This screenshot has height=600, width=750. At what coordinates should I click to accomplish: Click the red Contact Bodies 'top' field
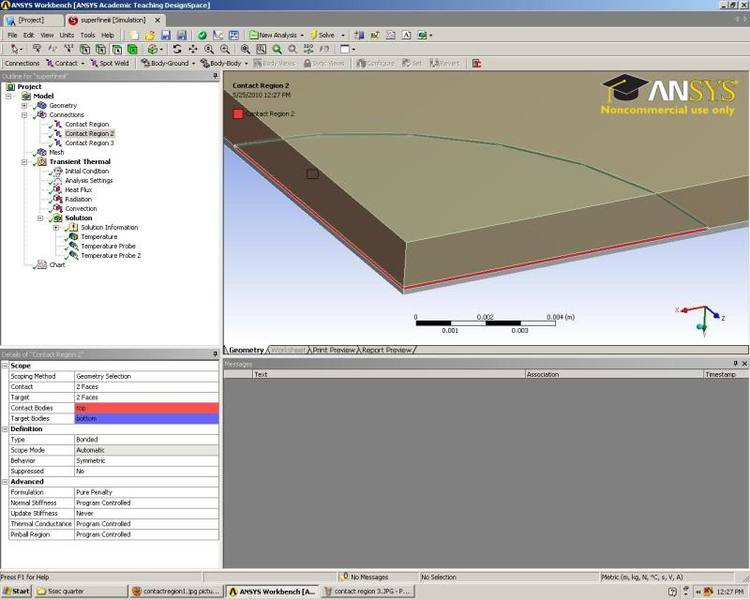coord(146,408)
